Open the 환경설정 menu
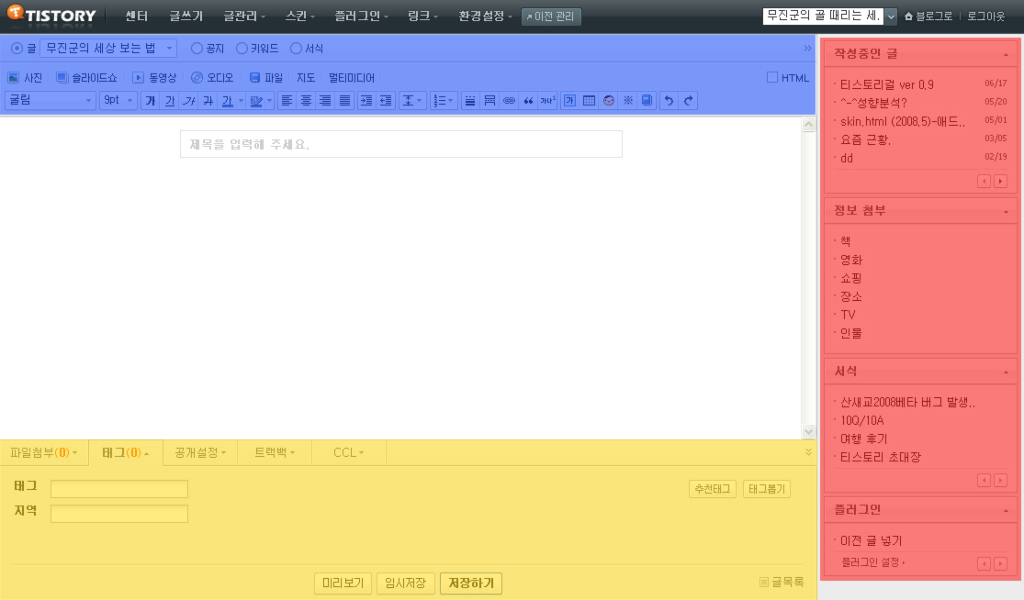1024x600 pixels. pyautogui.click(x=485, y=16)
